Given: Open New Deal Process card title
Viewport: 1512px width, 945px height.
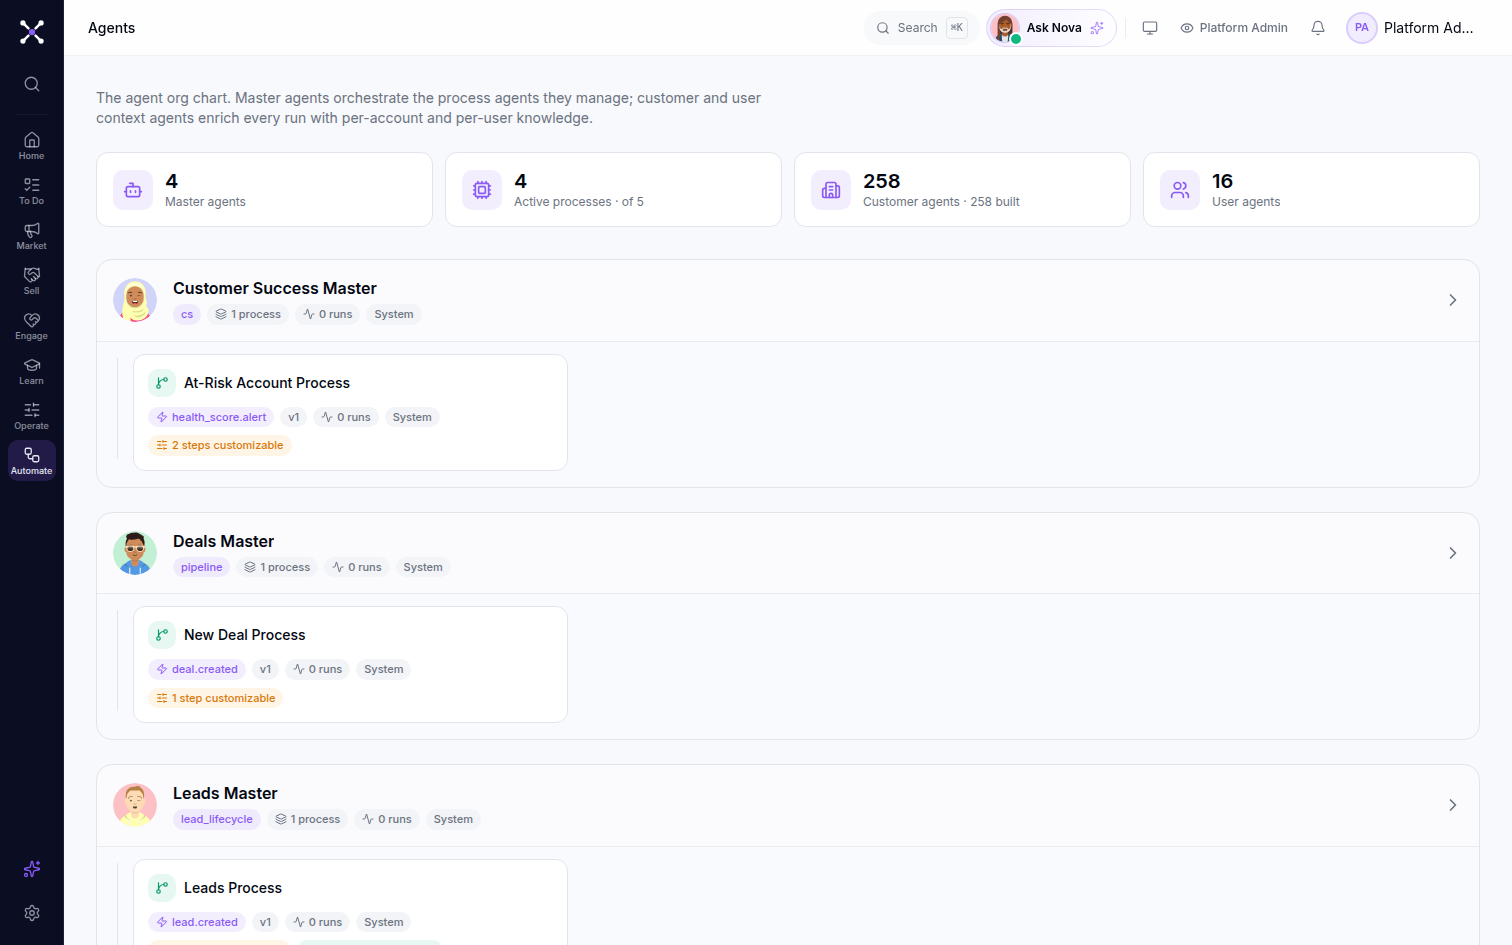Looking at the screenshot, I should pos(245,635).
